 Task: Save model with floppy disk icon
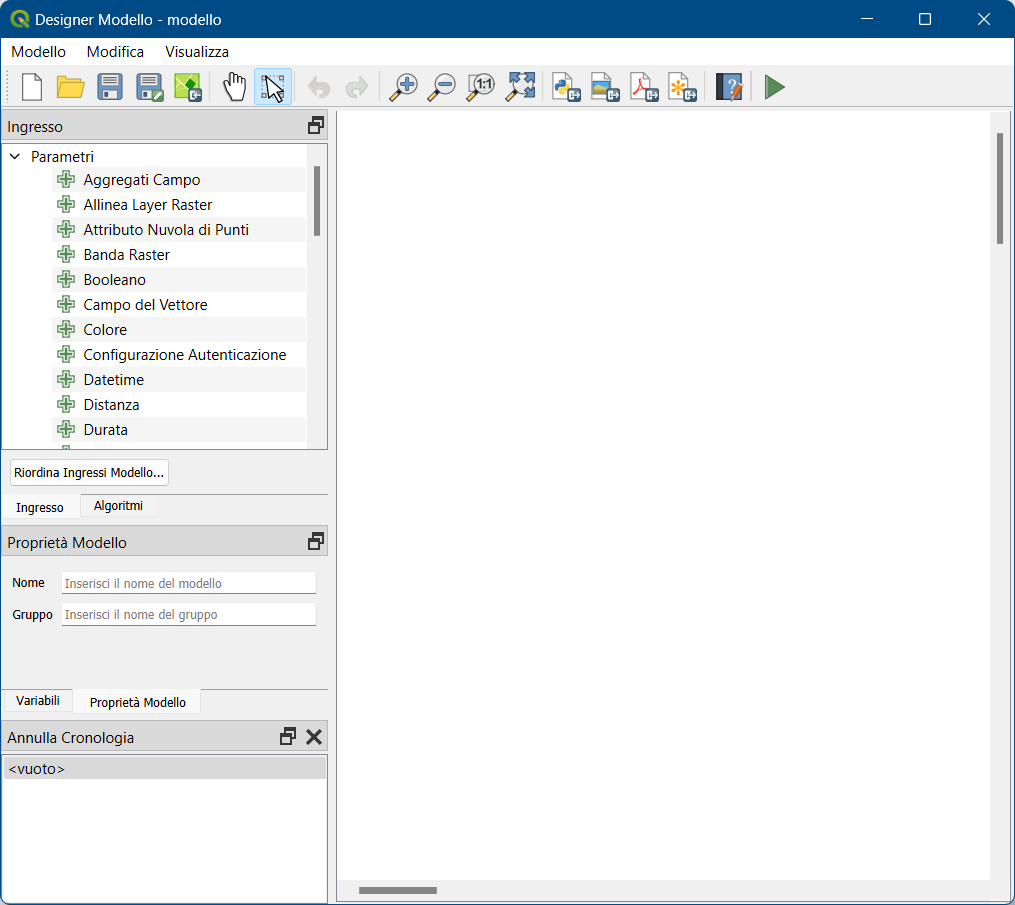click(109, 87)
